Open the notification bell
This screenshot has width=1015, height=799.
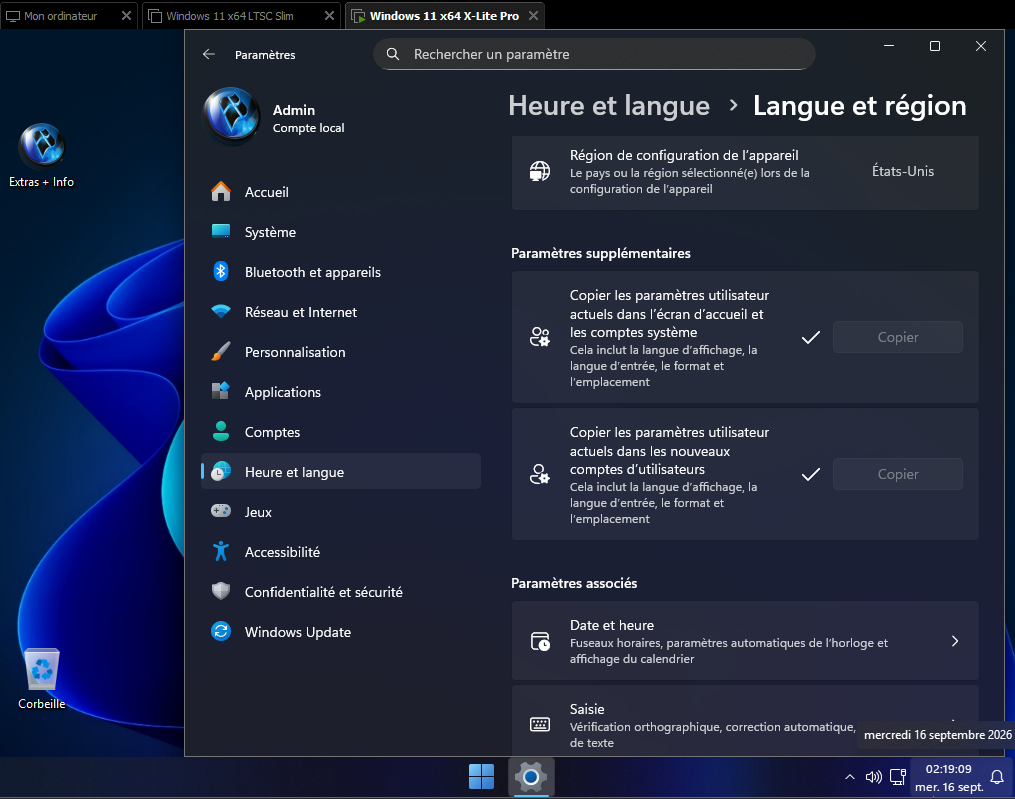point(998,777)
